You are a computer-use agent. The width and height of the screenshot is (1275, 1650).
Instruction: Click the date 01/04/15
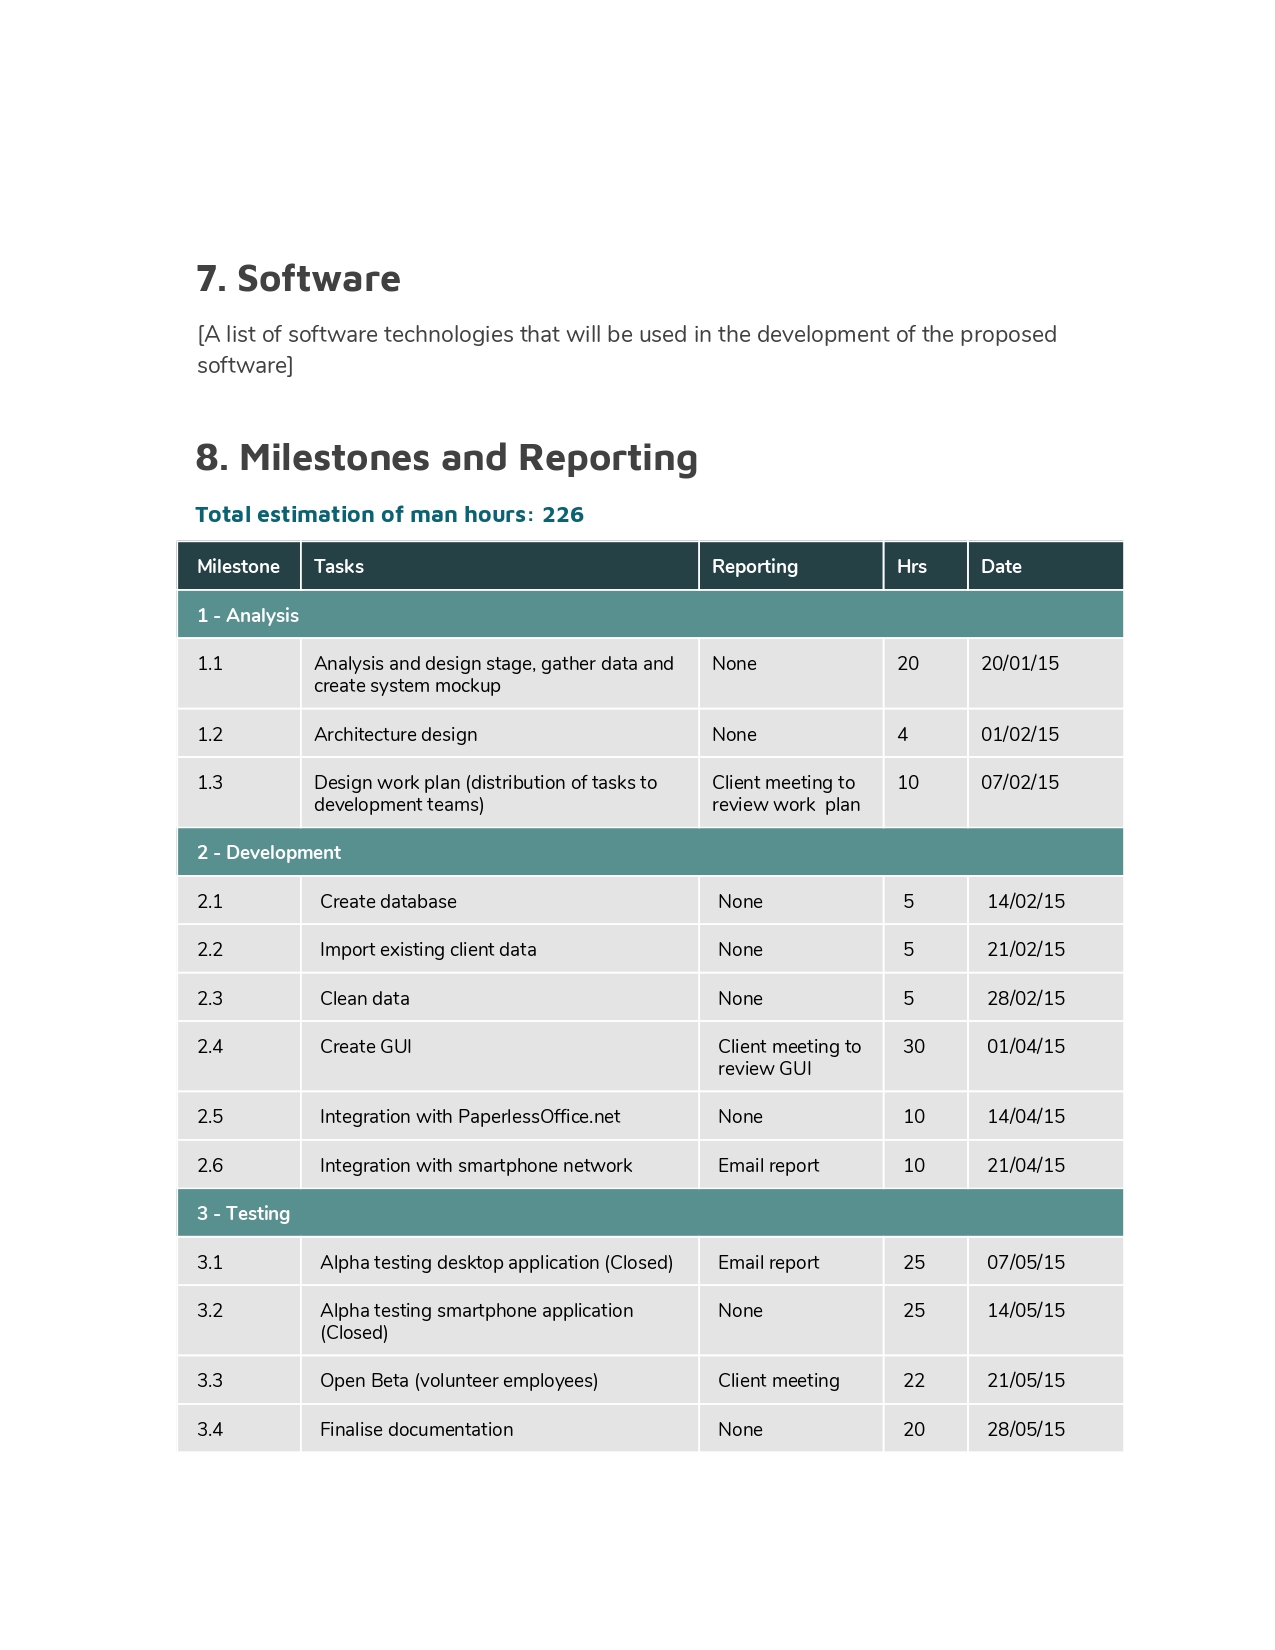[x=1026, y=1046]
